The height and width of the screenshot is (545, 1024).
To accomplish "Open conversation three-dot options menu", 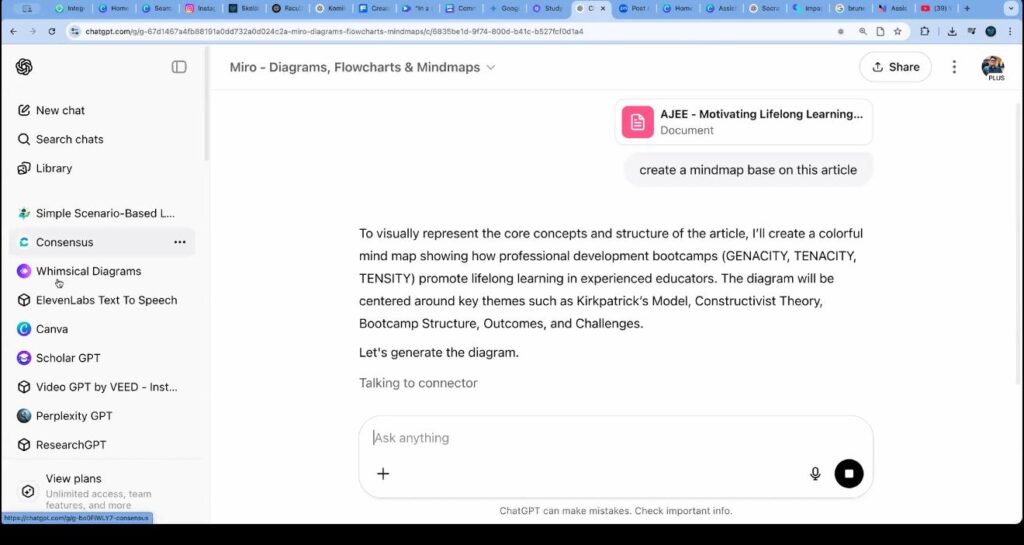I will click(954, 67).
